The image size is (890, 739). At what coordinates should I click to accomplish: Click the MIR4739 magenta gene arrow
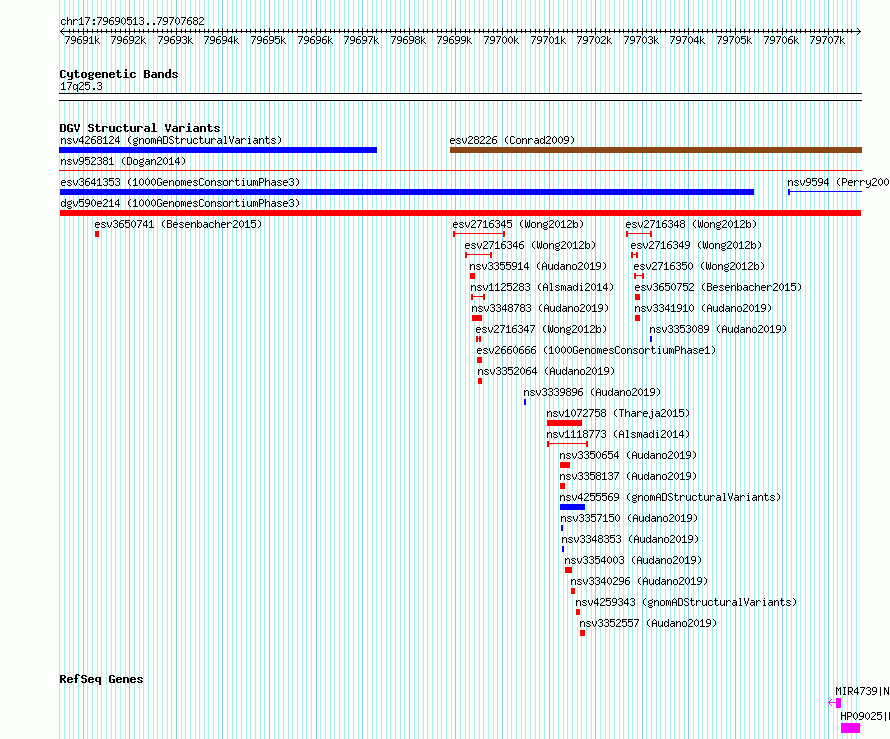(835, 703)
